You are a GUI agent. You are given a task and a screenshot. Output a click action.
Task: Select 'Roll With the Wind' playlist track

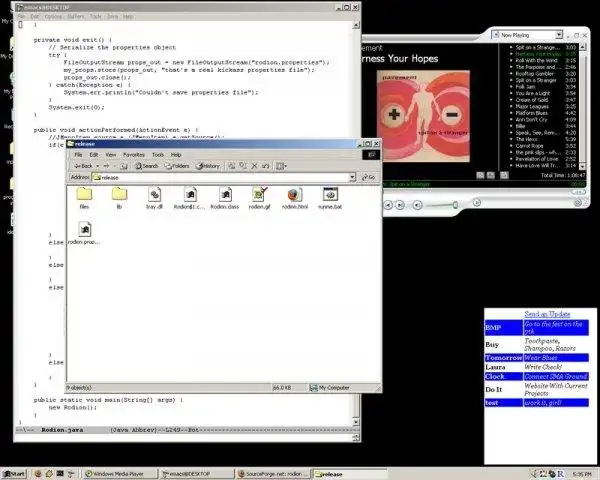tap(536, 60)
